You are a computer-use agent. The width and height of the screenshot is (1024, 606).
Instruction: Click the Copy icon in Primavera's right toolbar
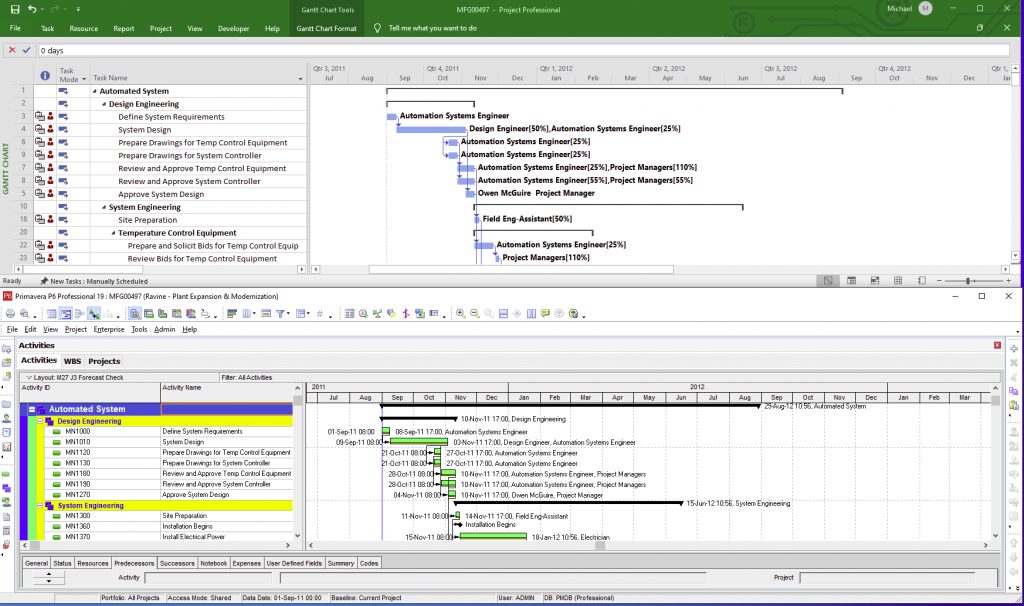1014,391
